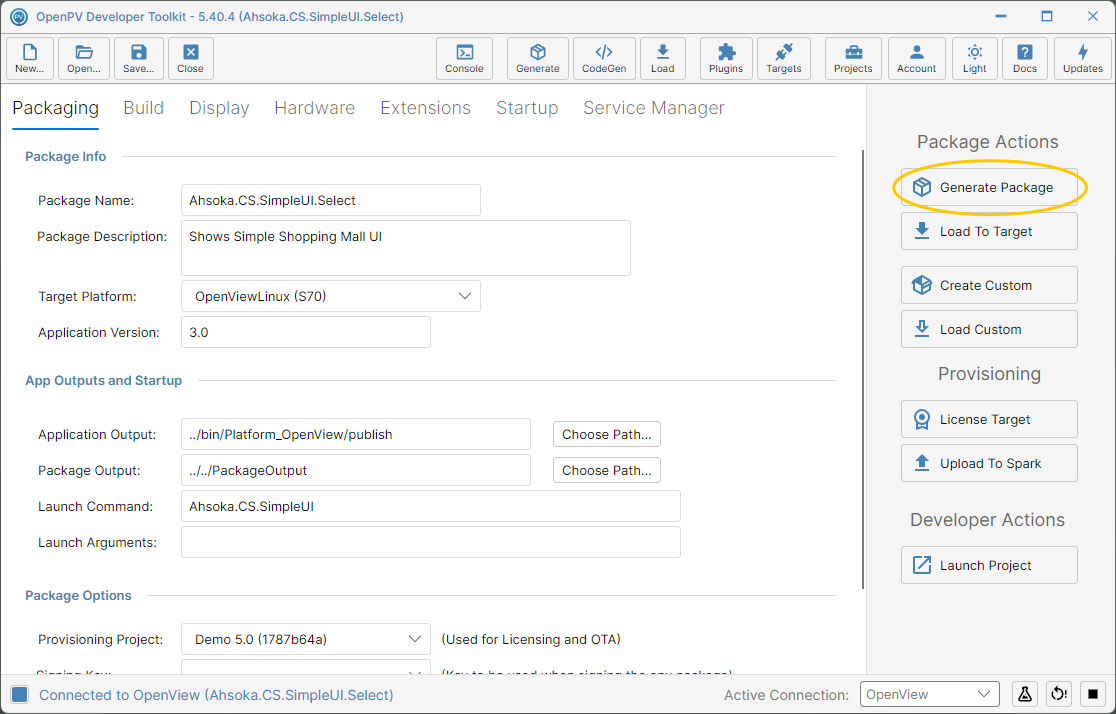
Task: Click the Generate Package button
Action: 989,187
